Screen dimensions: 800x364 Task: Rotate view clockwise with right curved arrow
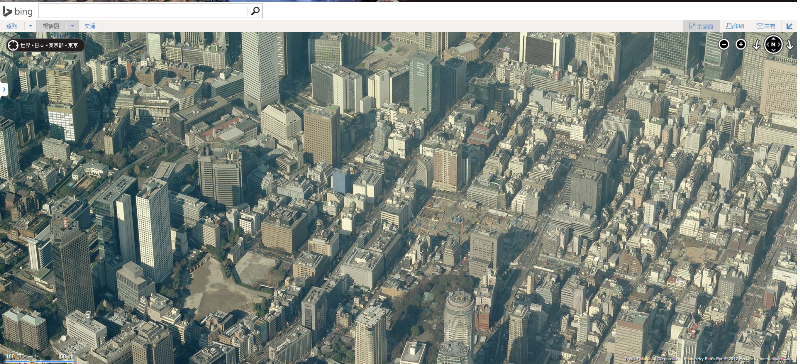click(x=790, y=45)
